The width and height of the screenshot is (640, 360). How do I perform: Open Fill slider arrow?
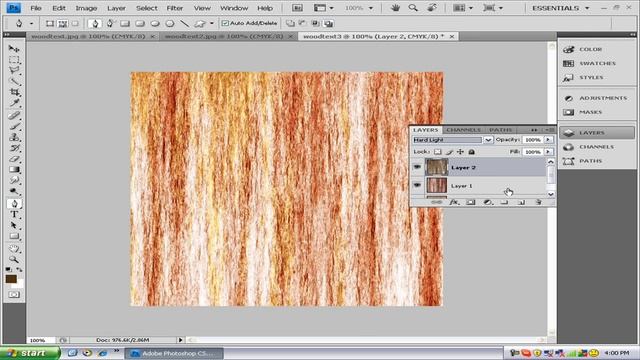pos(548,152)
